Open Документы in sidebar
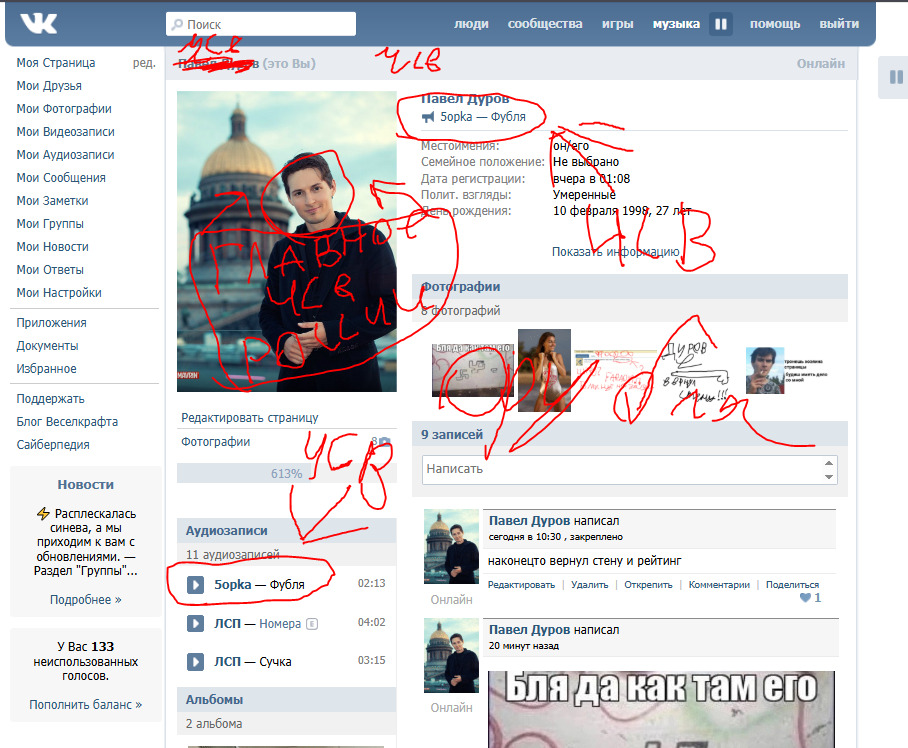 (x=47, y=346)
